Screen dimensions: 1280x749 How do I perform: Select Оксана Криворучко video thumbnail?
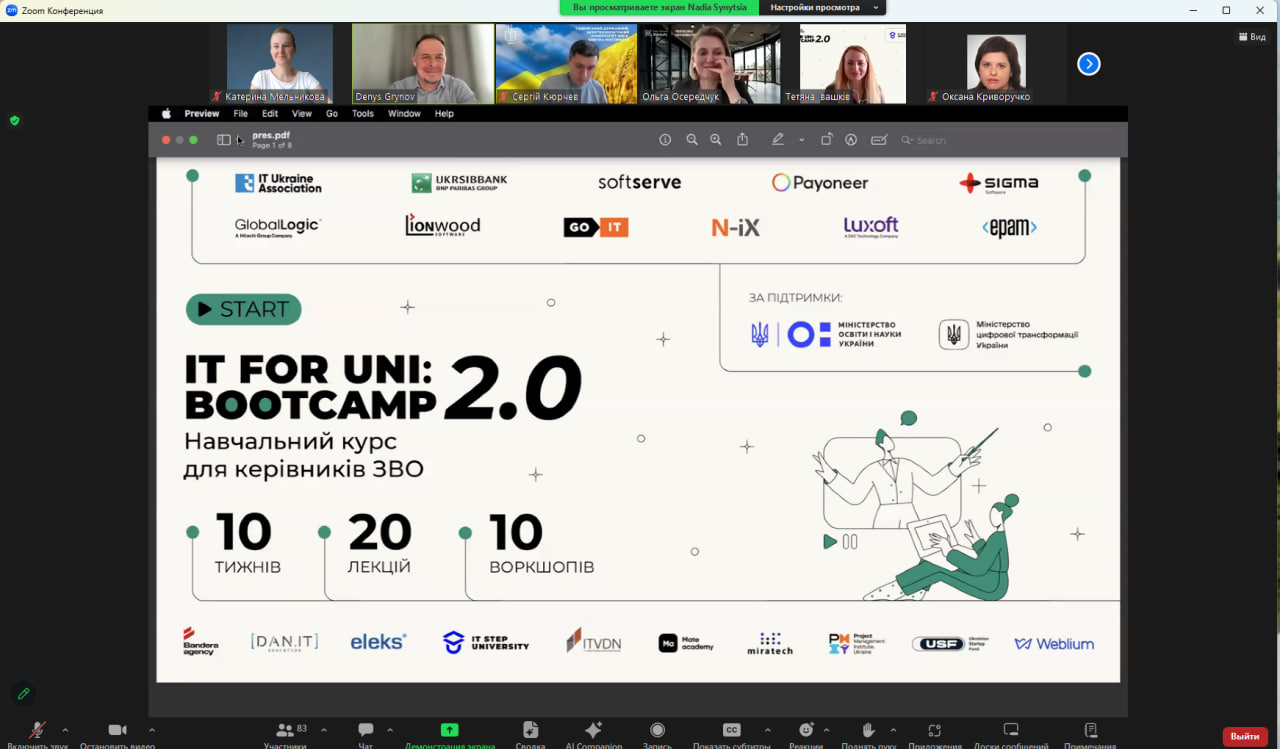tap(996, 64)
